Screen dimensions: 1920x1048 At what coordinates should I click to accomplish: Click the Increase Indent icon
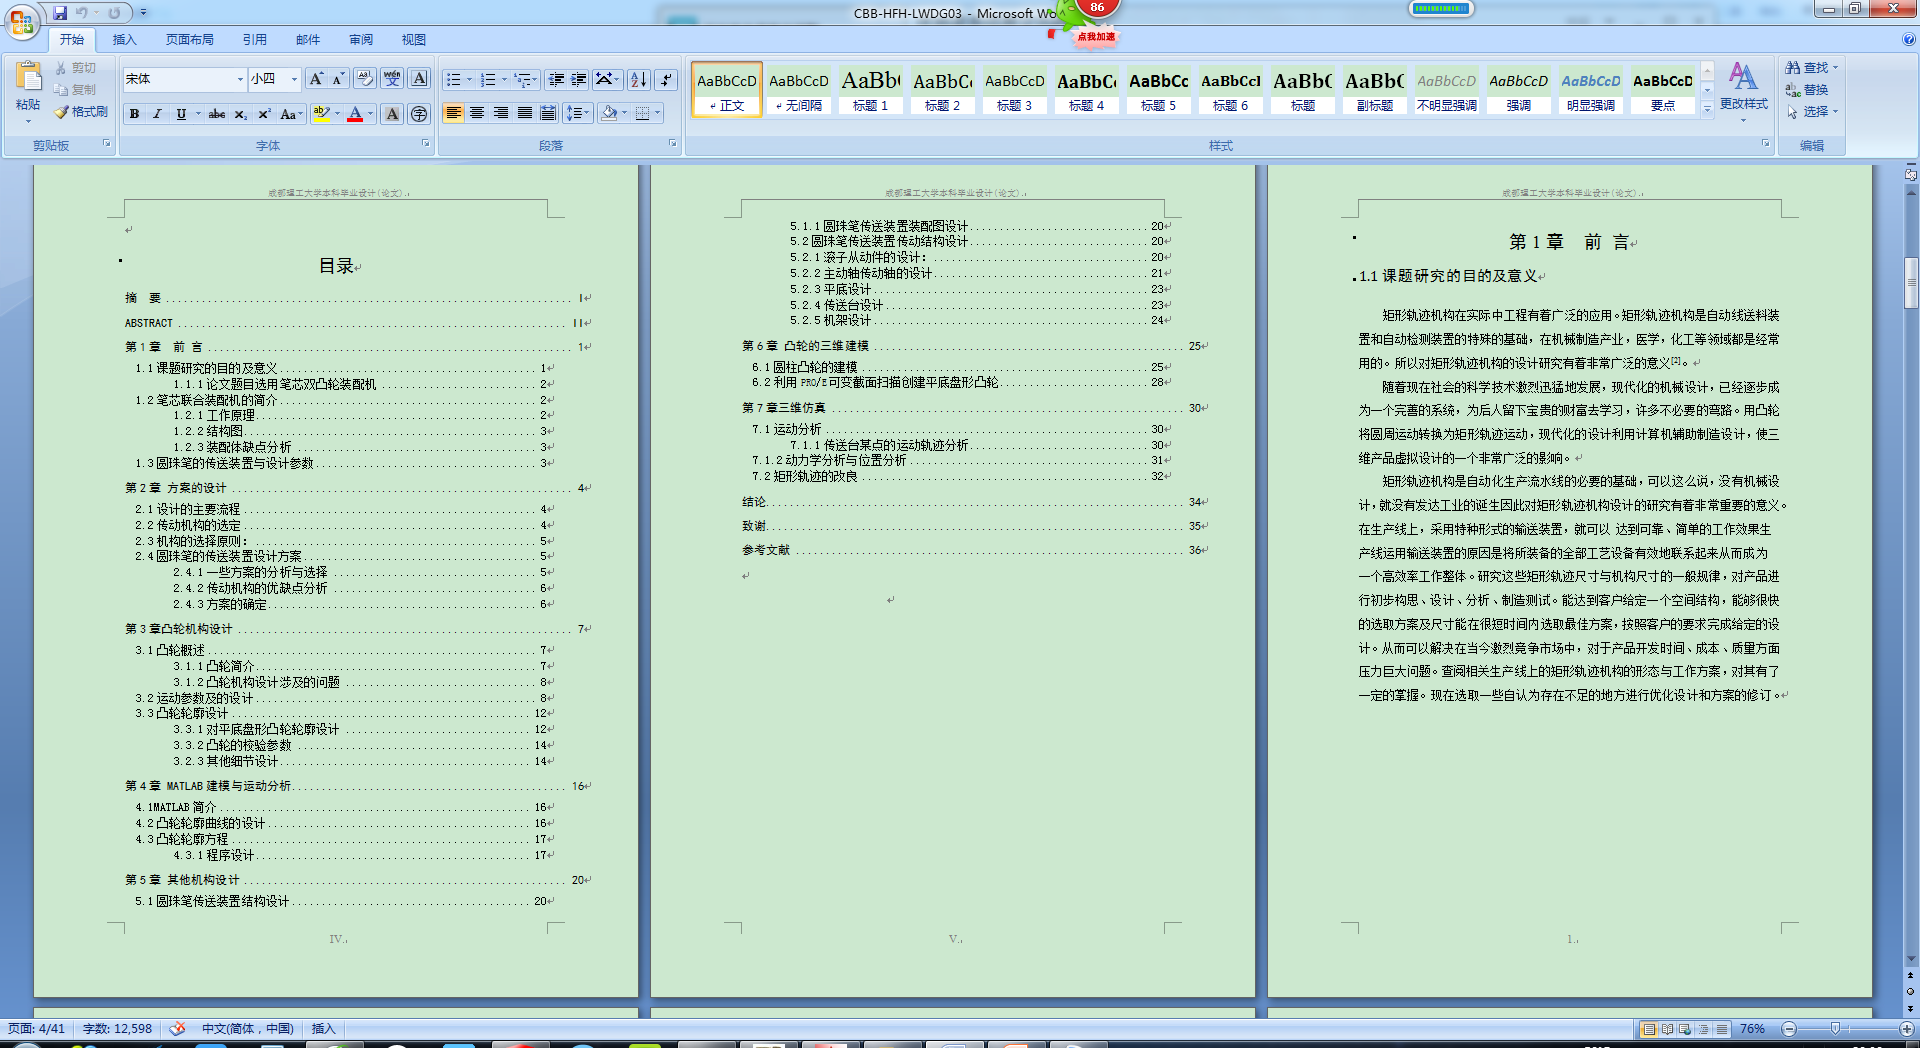[x=579, y=80]
